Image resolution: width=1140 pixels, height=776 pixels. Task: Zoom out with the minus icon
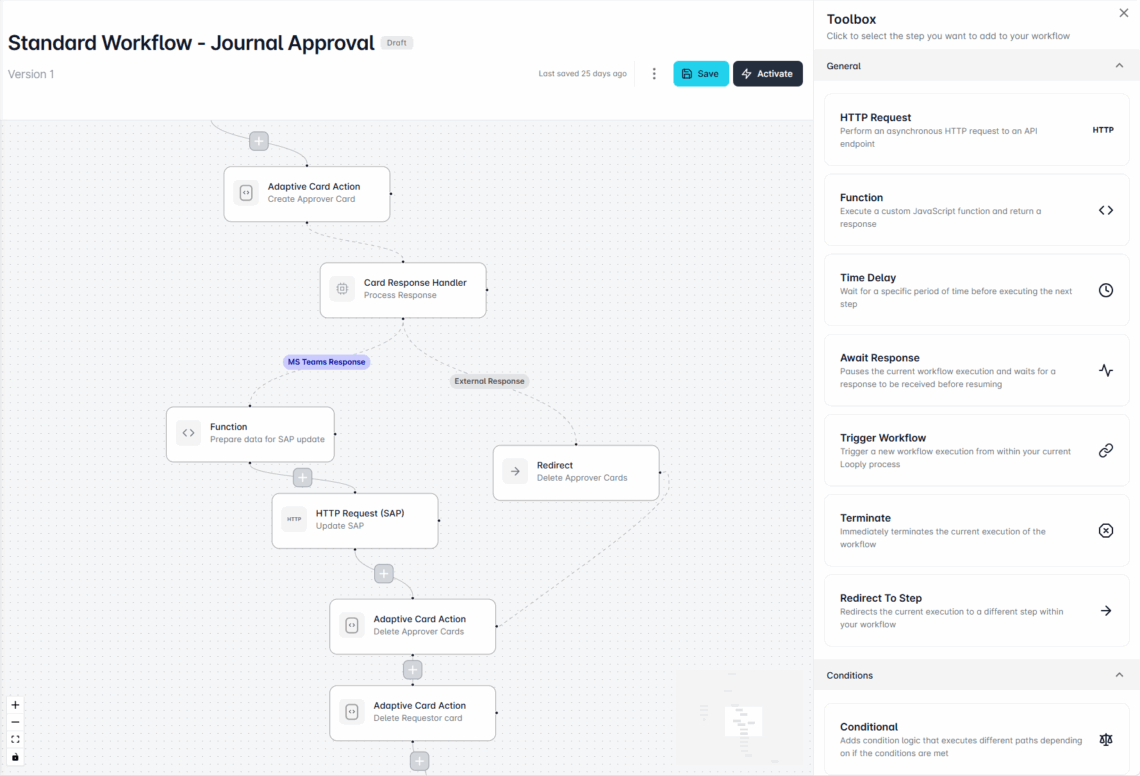(15, 721)
